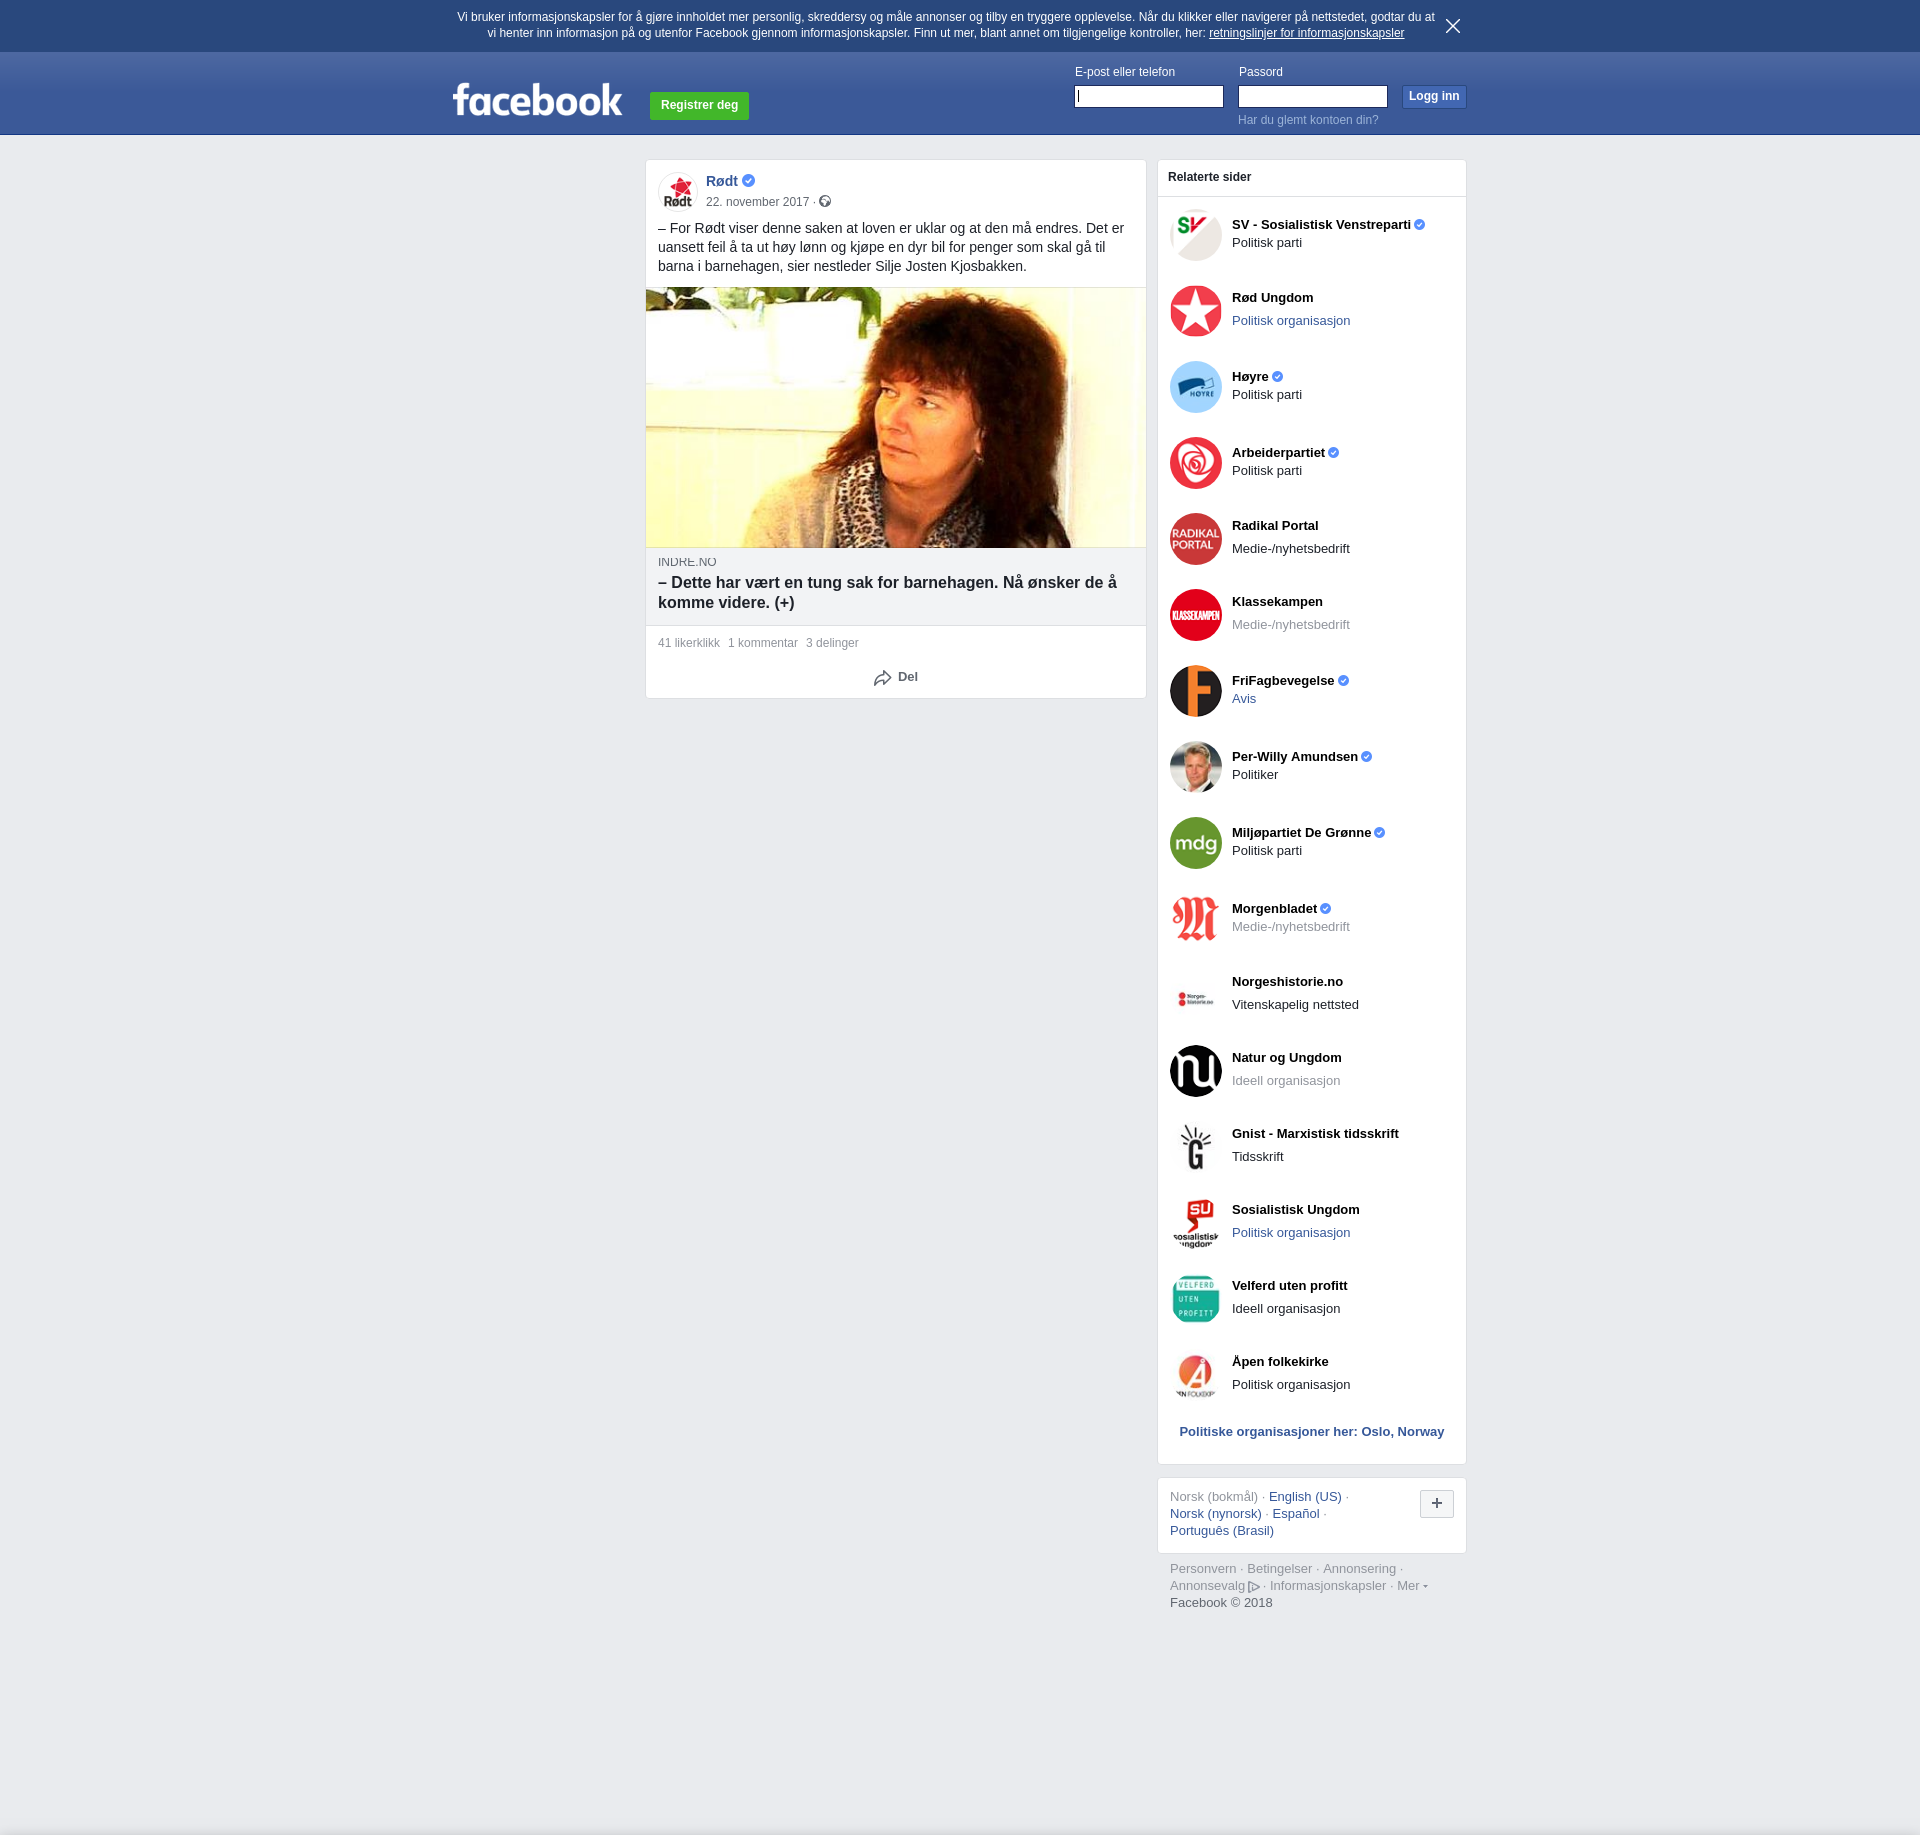Viewport: 1920px width, 1835px height.
Task: Open SV Sosialistisk Venstreparti page logo
Action: pyautogui.click(x=1195, y=235)
